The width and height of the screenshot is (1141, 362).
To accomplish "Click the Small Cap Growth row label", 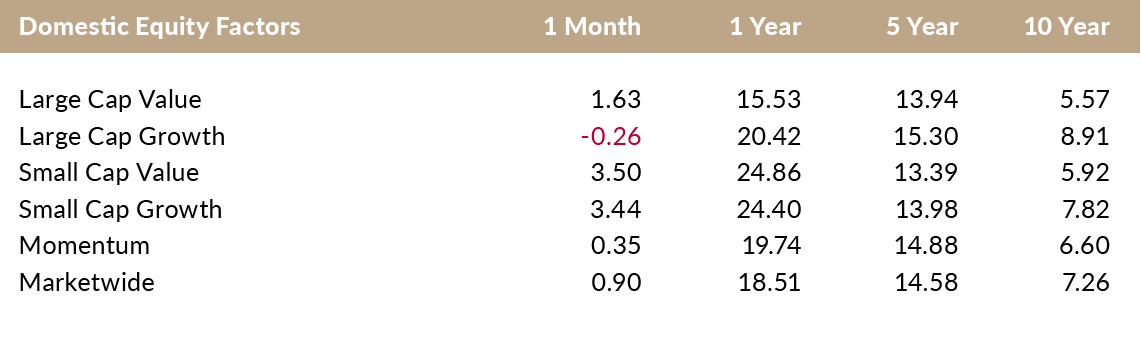I will pos(120,209).
